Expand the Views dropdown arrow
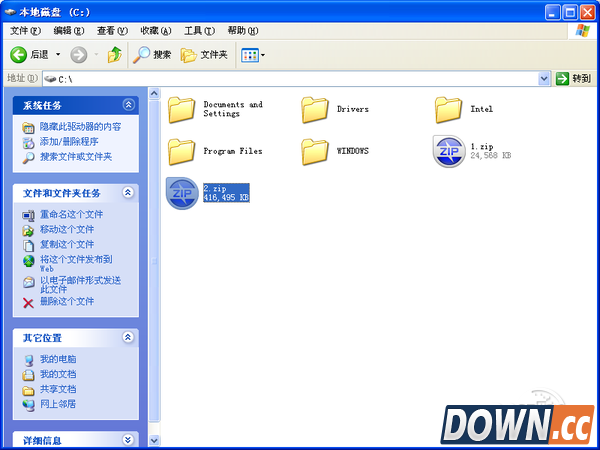 [263, 55]
